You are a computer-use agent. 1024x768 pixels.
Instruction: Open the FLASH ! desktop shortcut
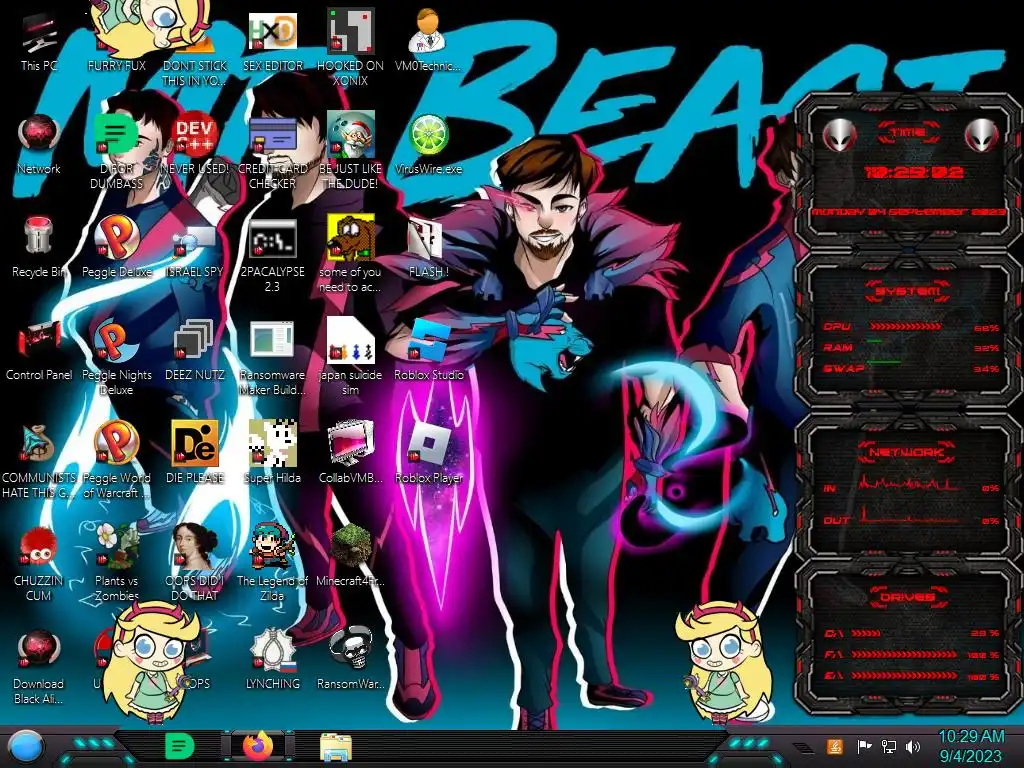[428, 248]
